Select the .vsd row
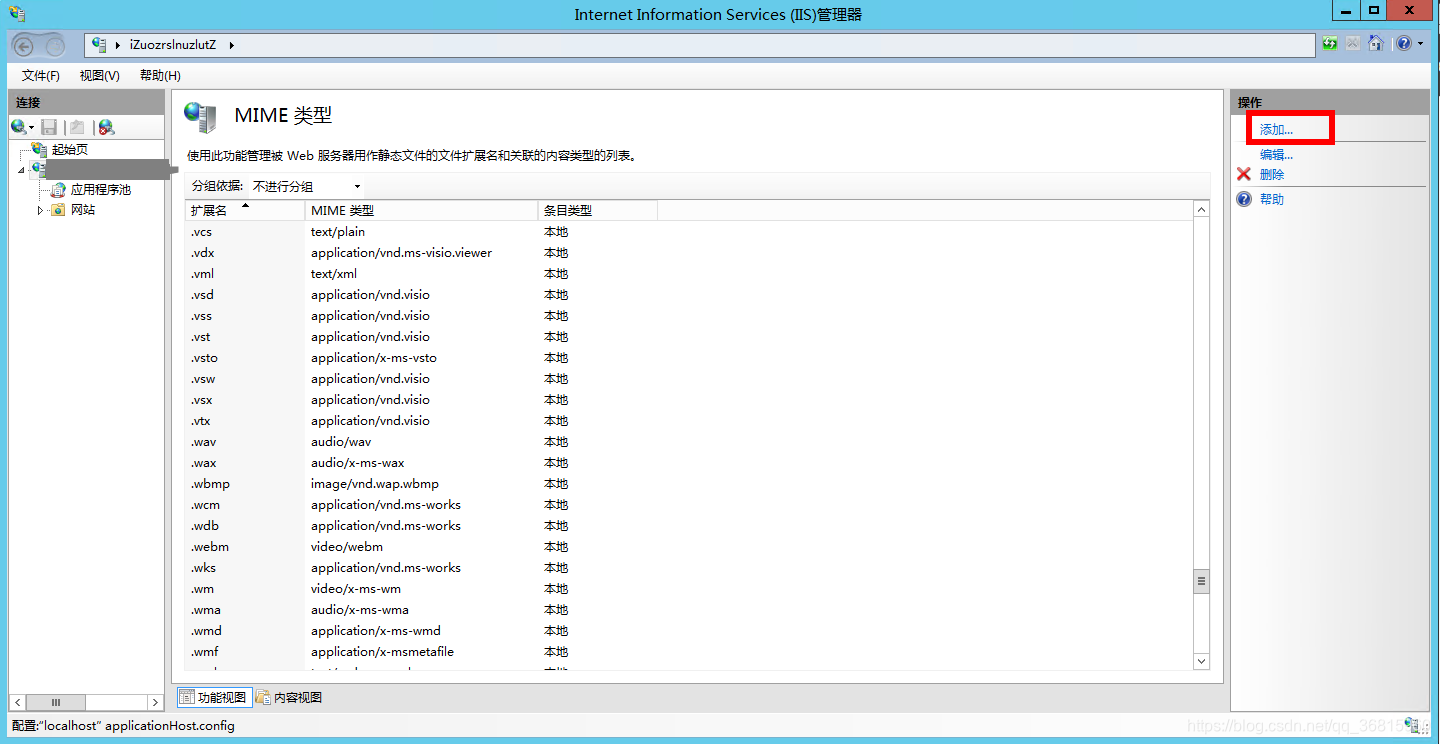Viewport: 1440px width, 744px height. 689,295
